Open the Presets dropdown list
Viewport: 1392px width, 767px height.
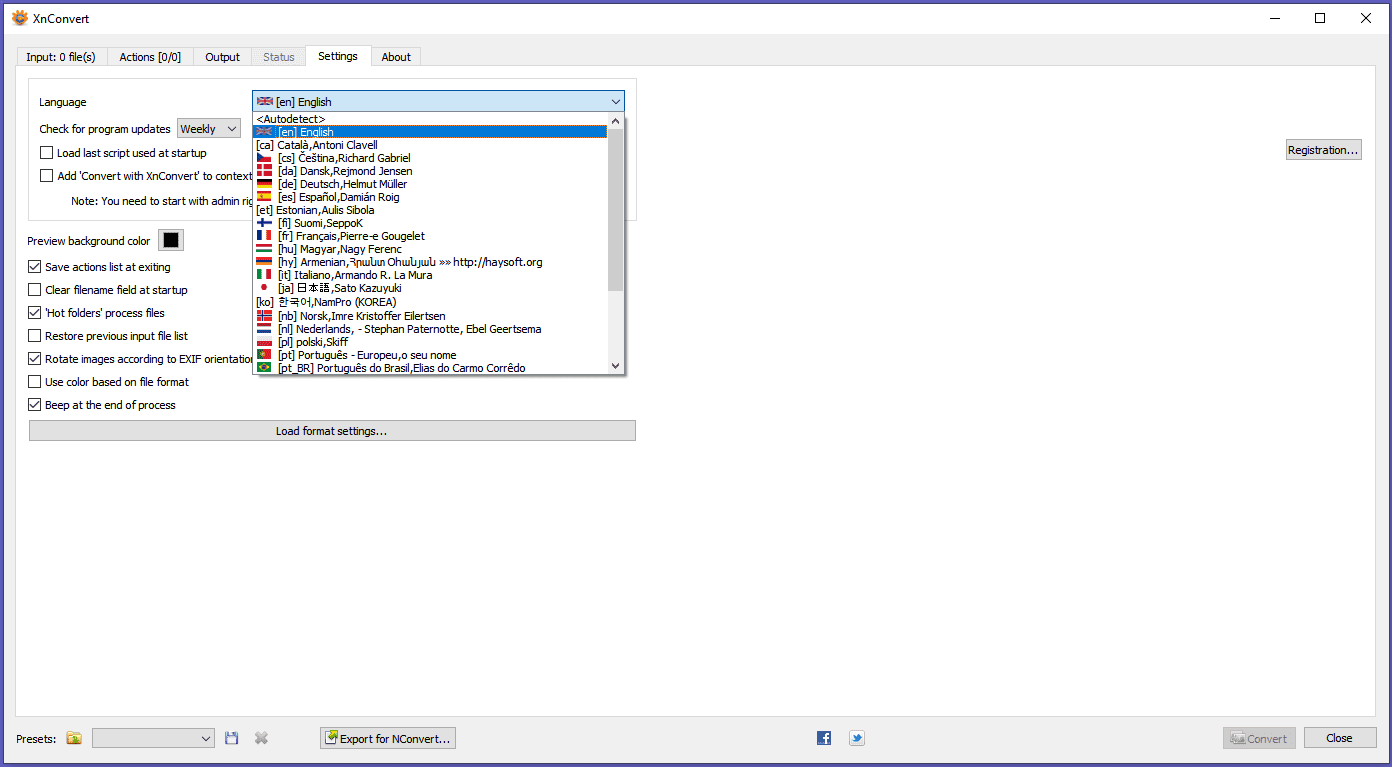tap(153, 738)
